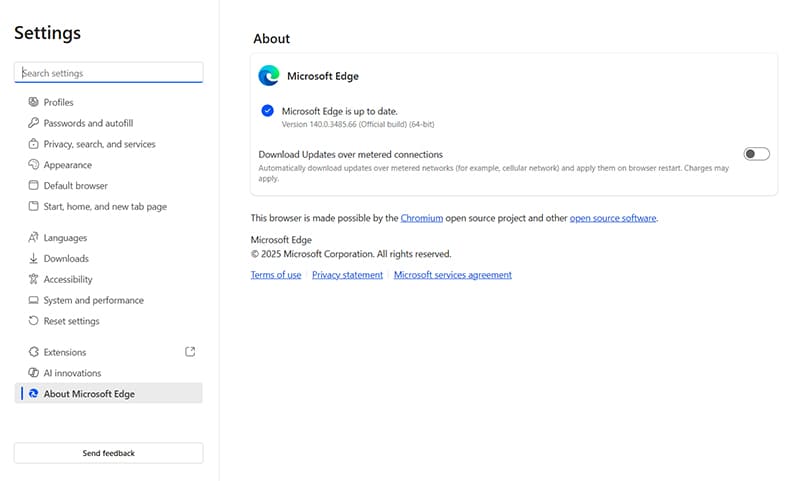Open the open source software link
Image resolution: width=800 pixels, height=481 pixels.
(x=613, y=218)
